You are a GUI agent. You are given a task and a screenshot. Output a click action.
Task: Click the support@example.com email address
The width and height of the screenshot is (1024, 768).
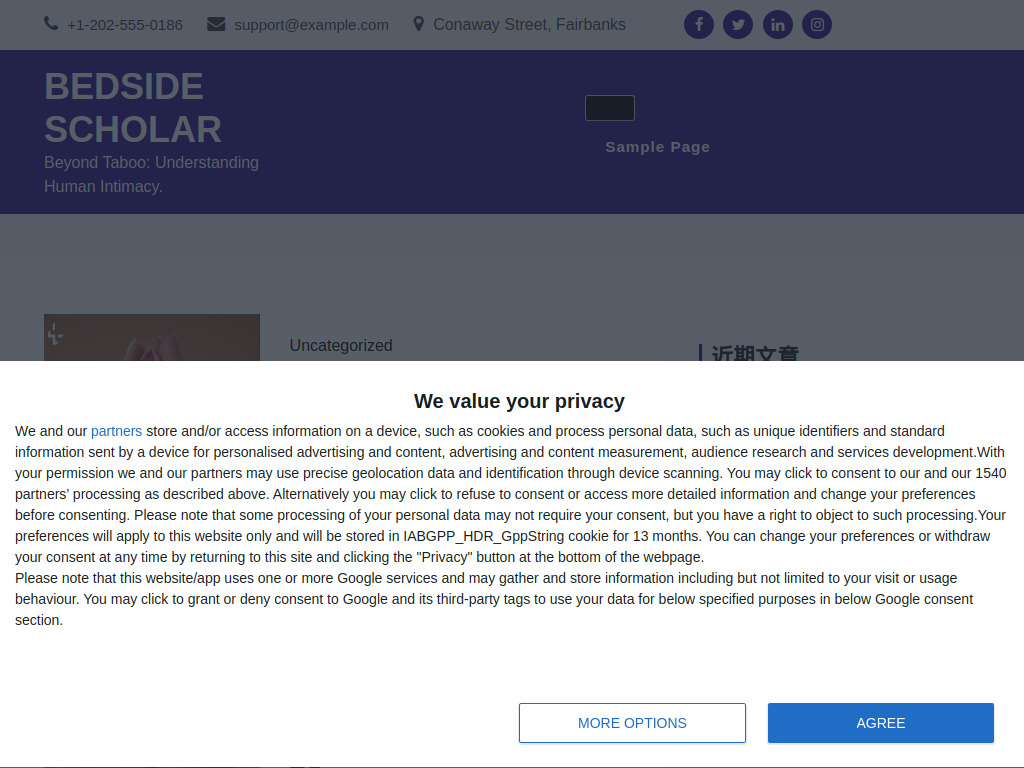[311, 25]
